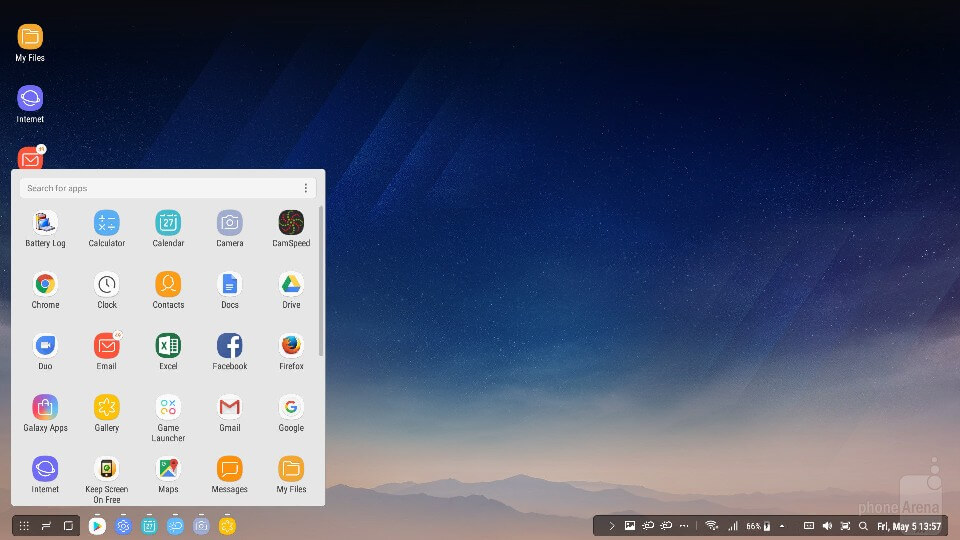Toggle the on-screen keyboard icon
This screenshot has width=960, height=540.
(x=809, y=526)
